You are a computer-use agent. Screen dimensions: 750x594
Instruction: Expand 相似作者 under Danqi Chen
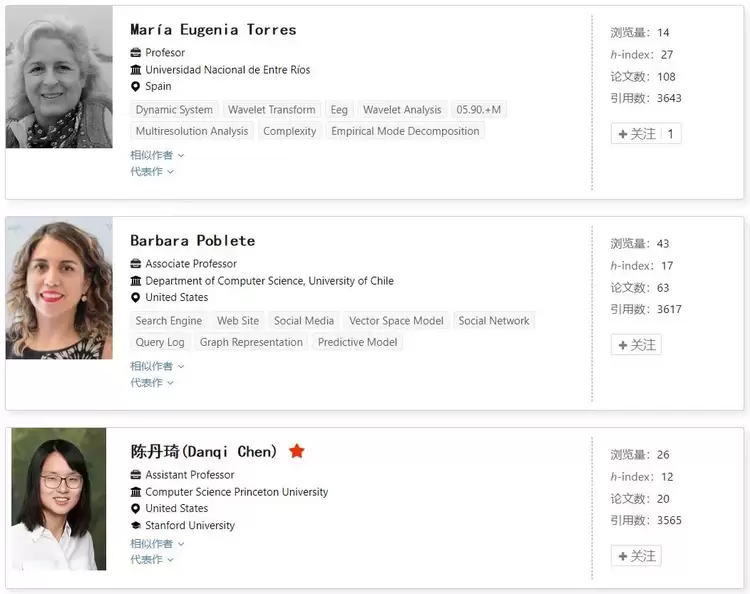157,543
